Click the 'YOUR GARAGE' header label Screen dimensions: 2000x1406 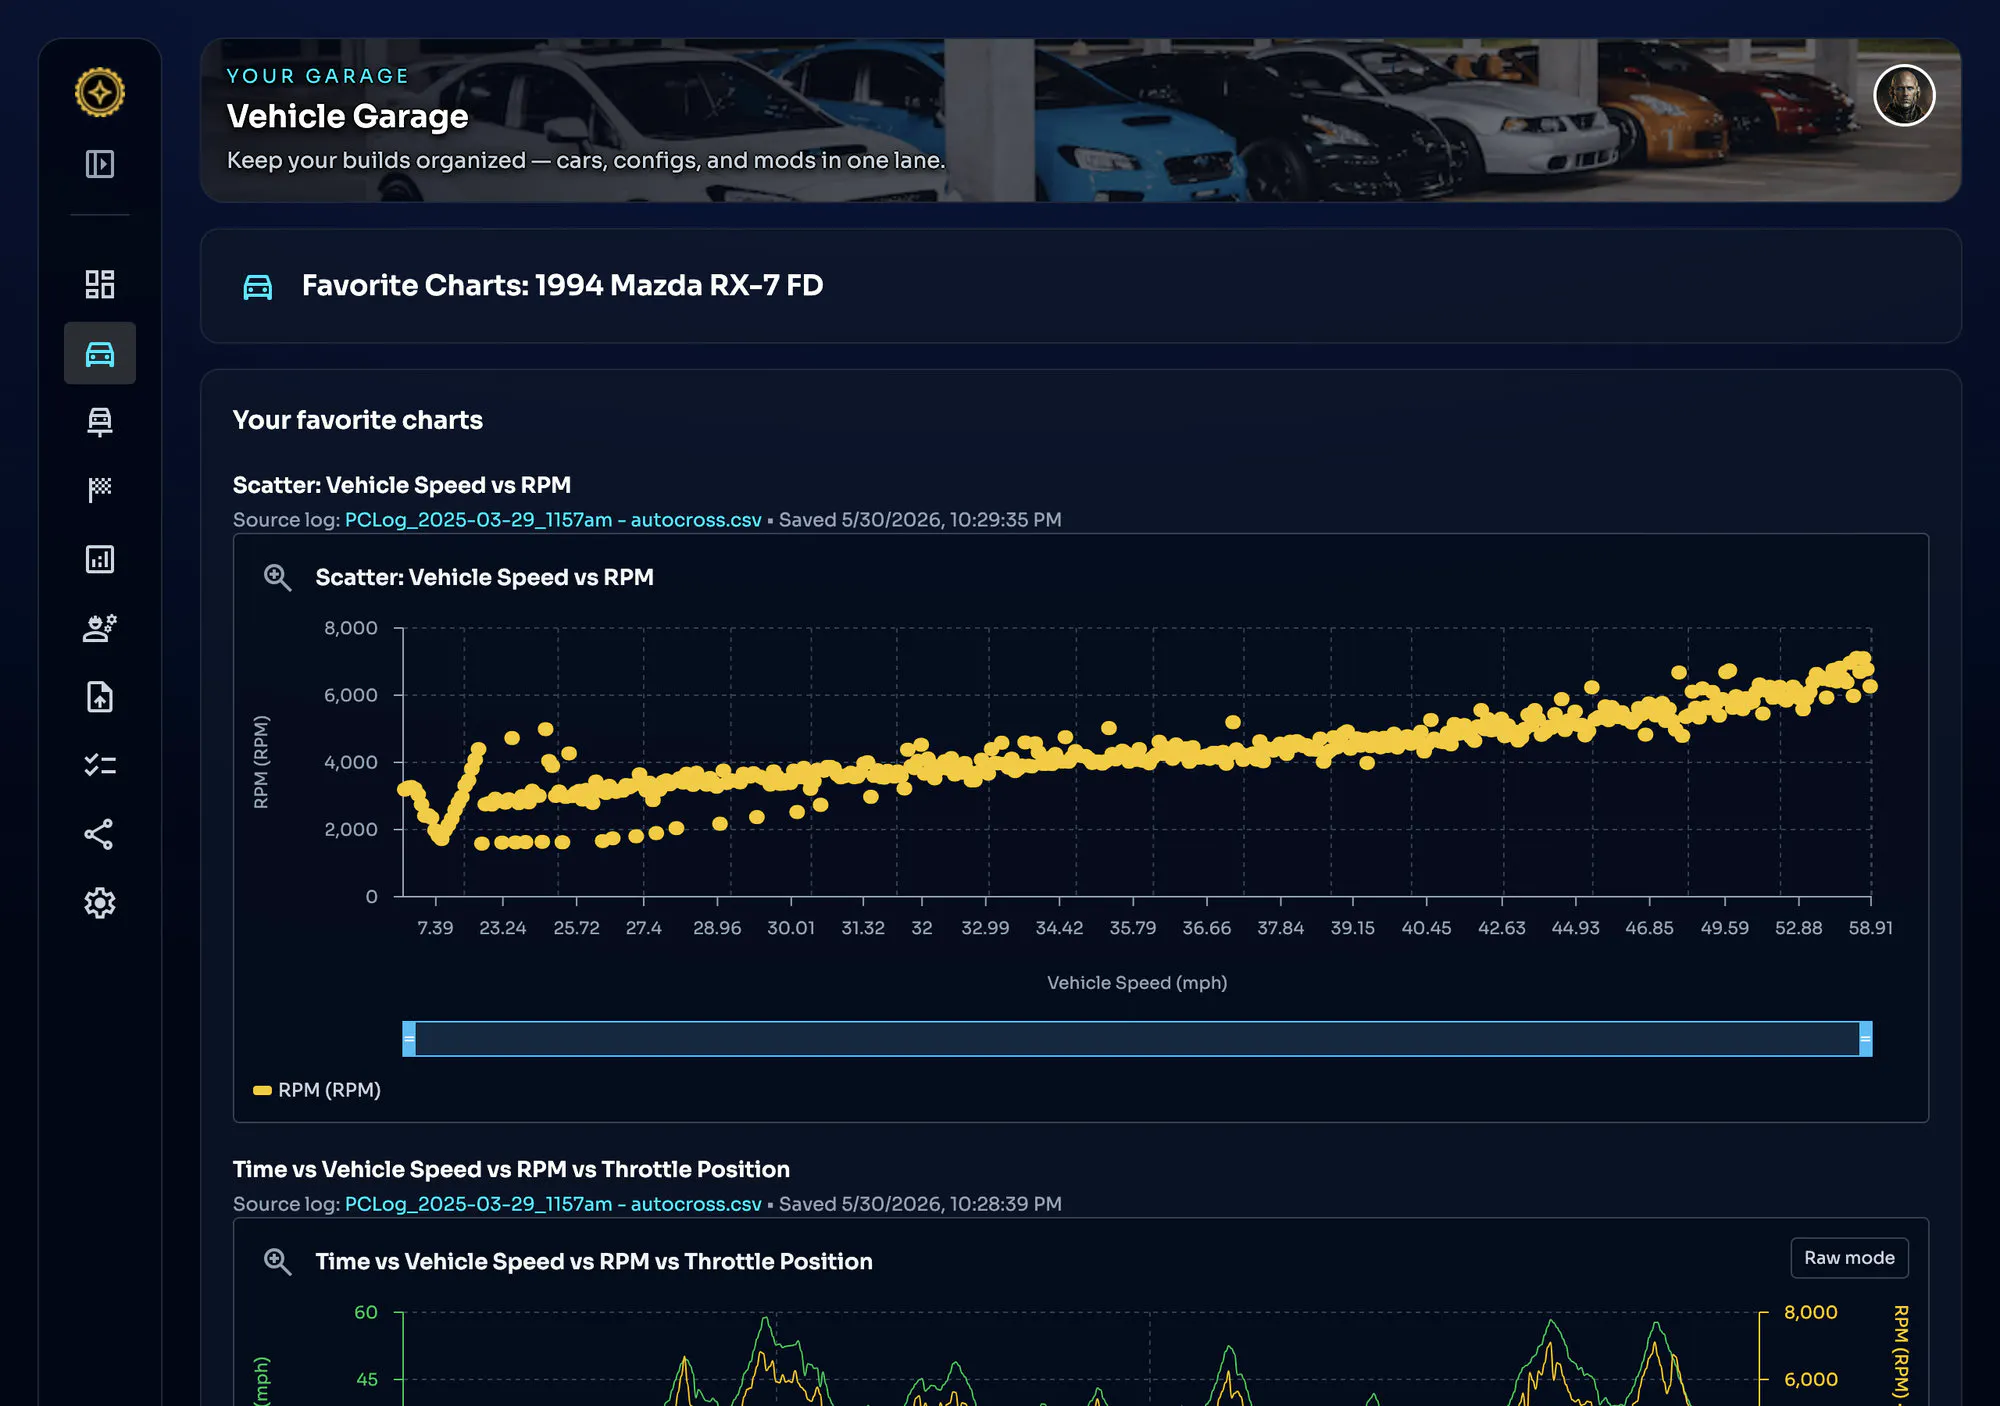(318, 76)
